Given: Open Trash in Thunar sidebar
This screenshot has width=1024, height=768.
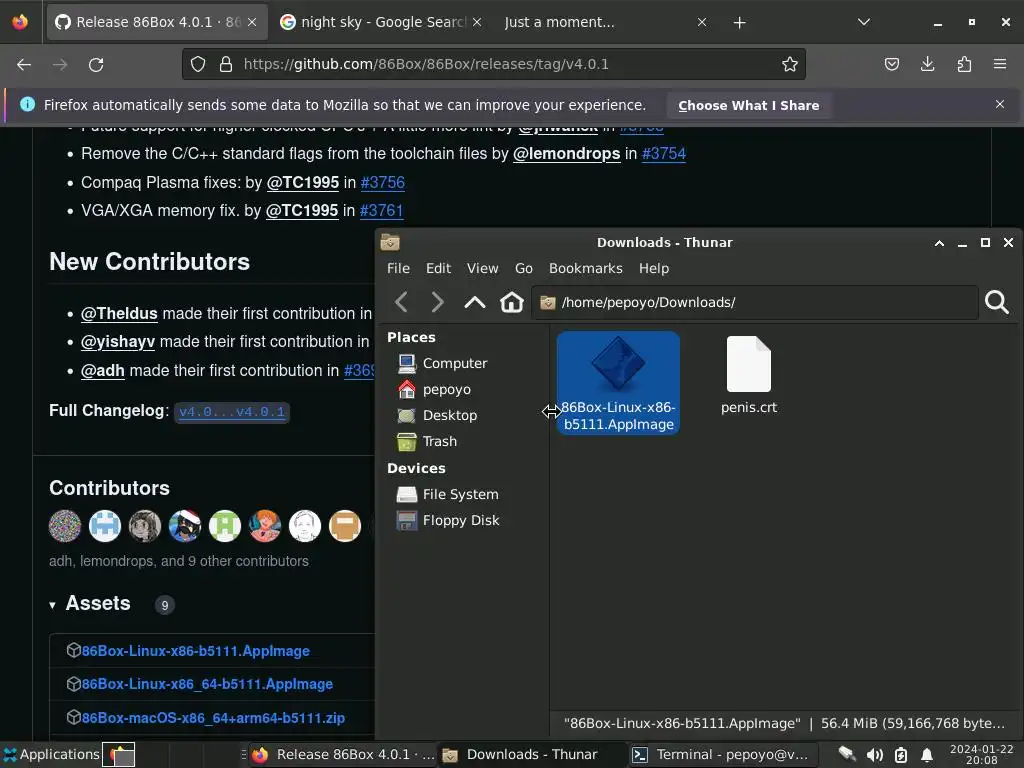Looking at the screenshot, I should pyautogui.click(x=427, y=441).
